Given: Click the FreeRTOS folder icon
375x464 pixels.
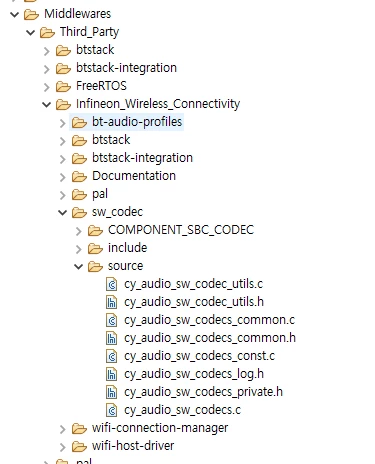Looking at the screenshot, I should click(63, 86).
